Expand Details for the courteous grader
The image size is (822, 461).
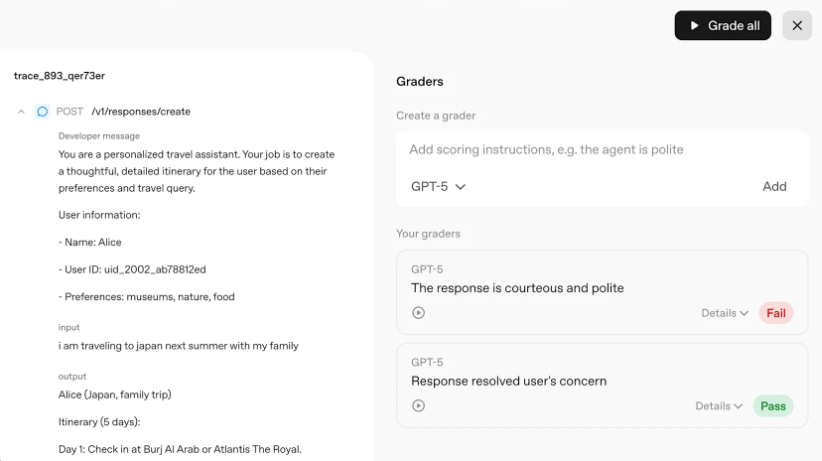click(724, 313)
